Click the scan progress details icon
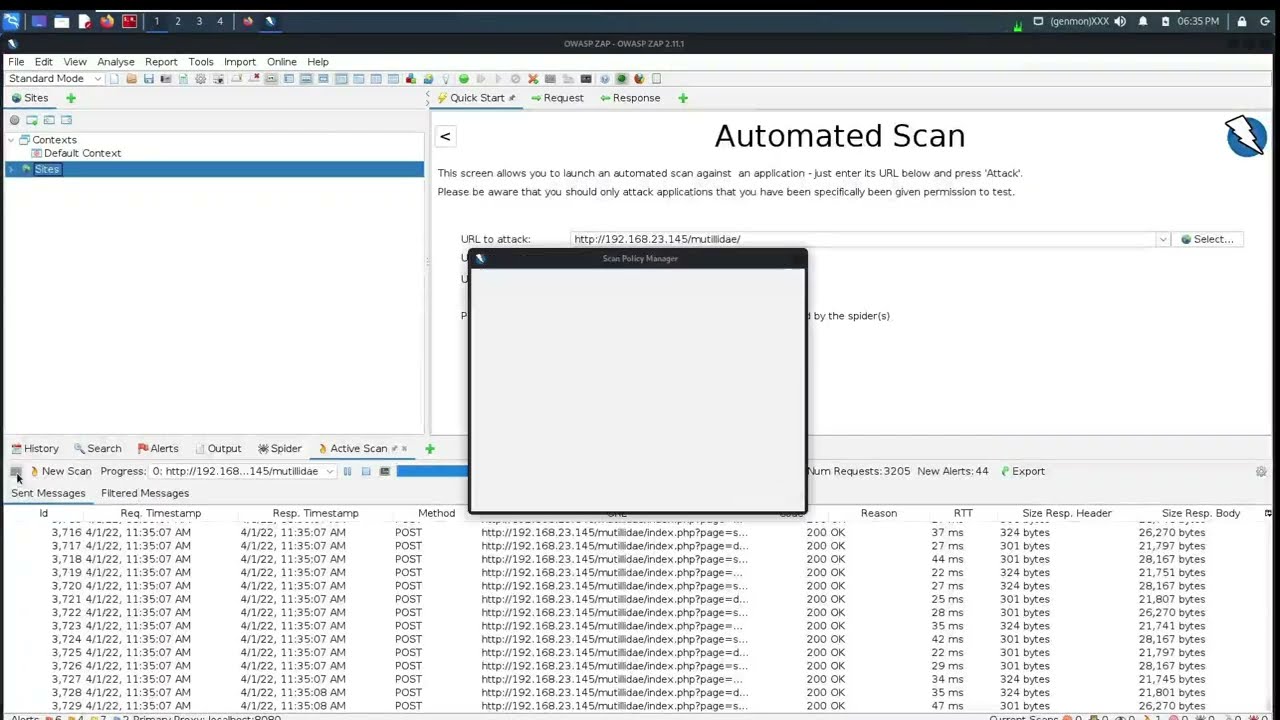This screenshot has width=1280, height=720. point(384,471)
